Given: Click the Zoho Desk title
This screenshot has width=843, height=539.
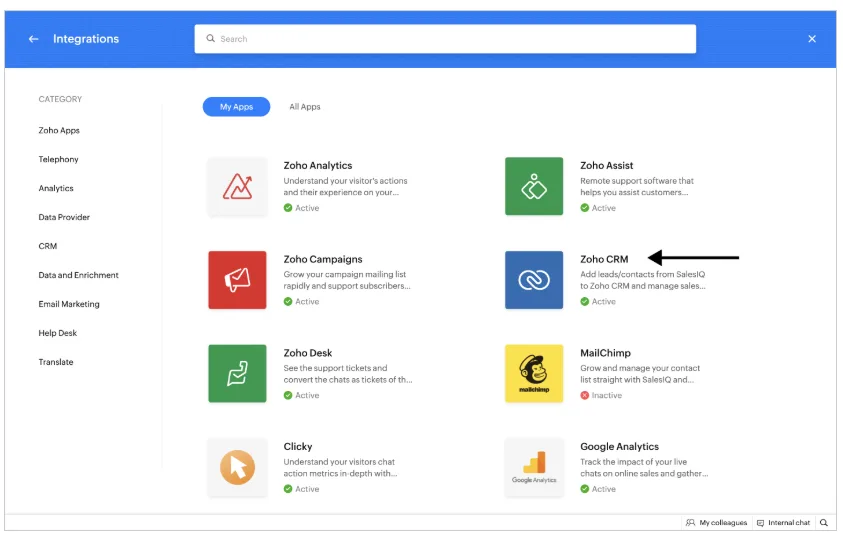Looking at the screenshot, I should (x=308, y=353).
